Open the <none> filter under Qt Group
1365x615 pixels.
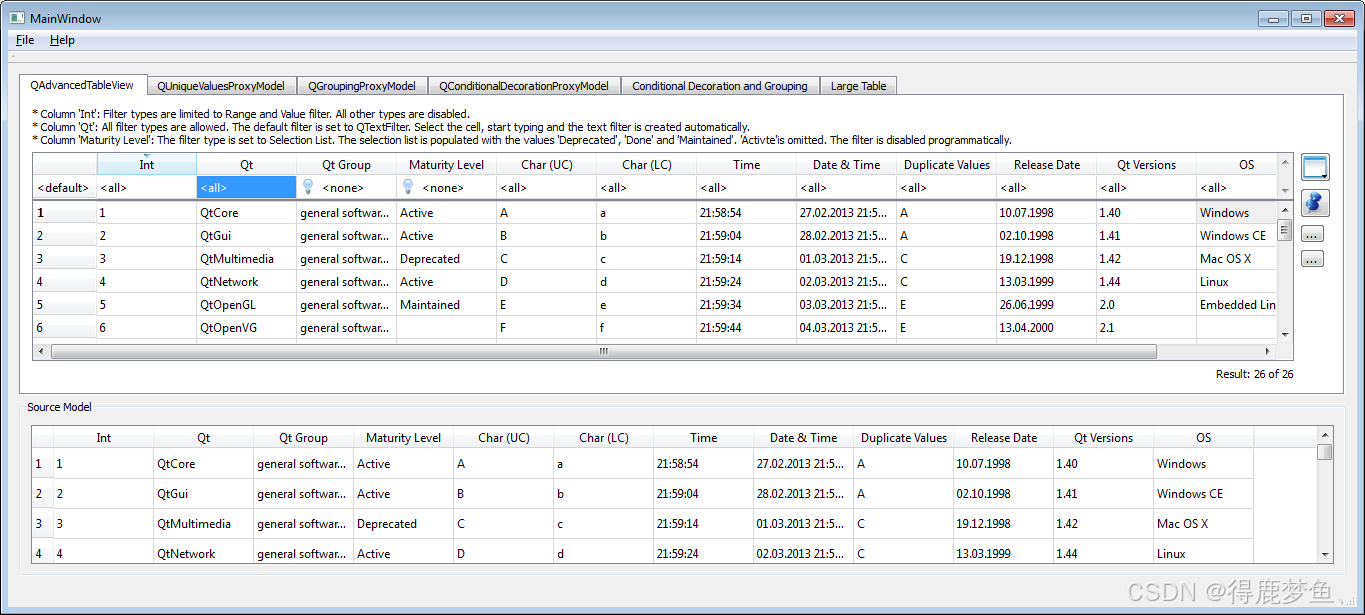point(346,188)
